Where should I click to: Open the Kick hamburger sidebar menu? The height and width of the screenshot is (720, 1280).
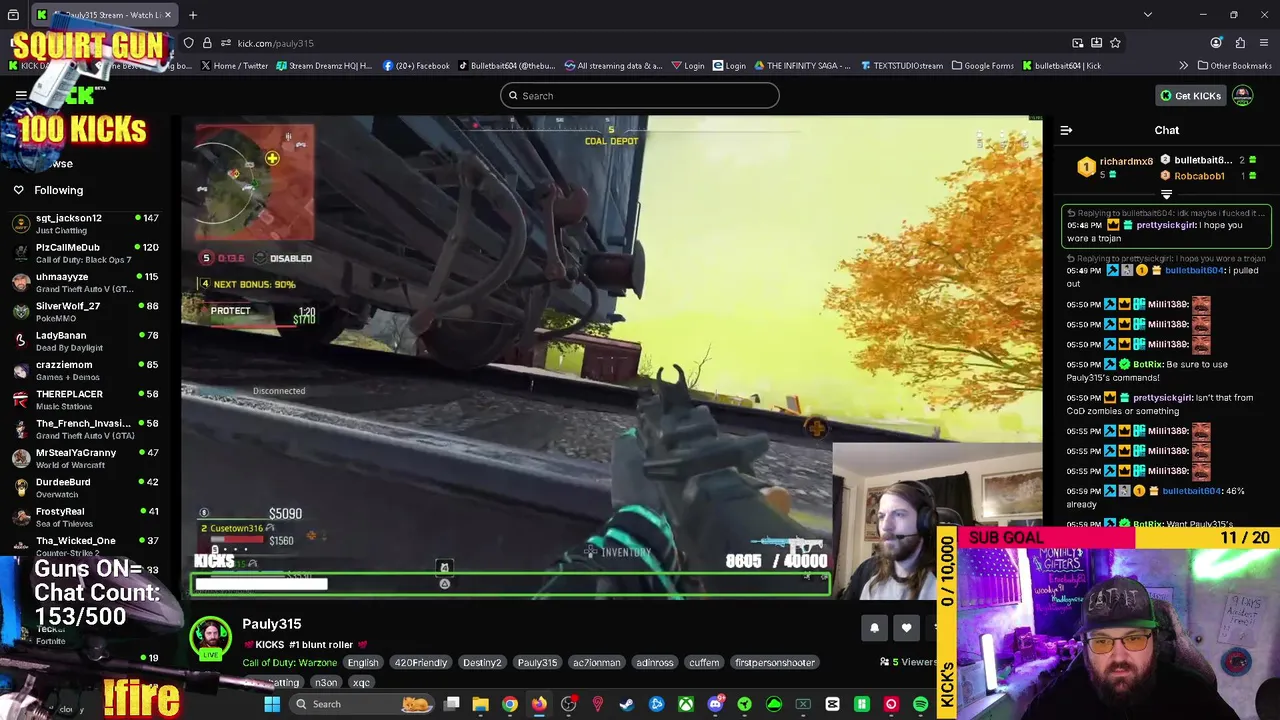[21, 96]
